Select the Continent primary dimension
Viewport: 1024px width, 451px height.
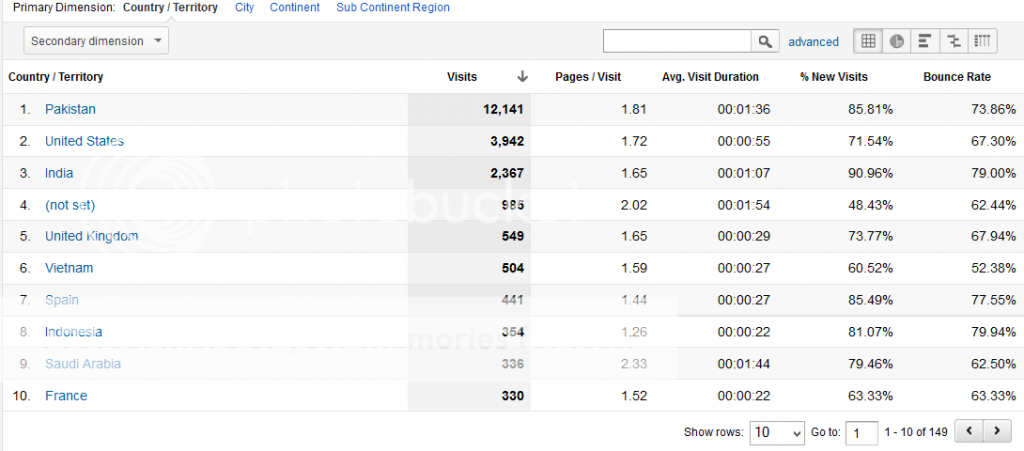pyautogui.click(x=295, y=8)
